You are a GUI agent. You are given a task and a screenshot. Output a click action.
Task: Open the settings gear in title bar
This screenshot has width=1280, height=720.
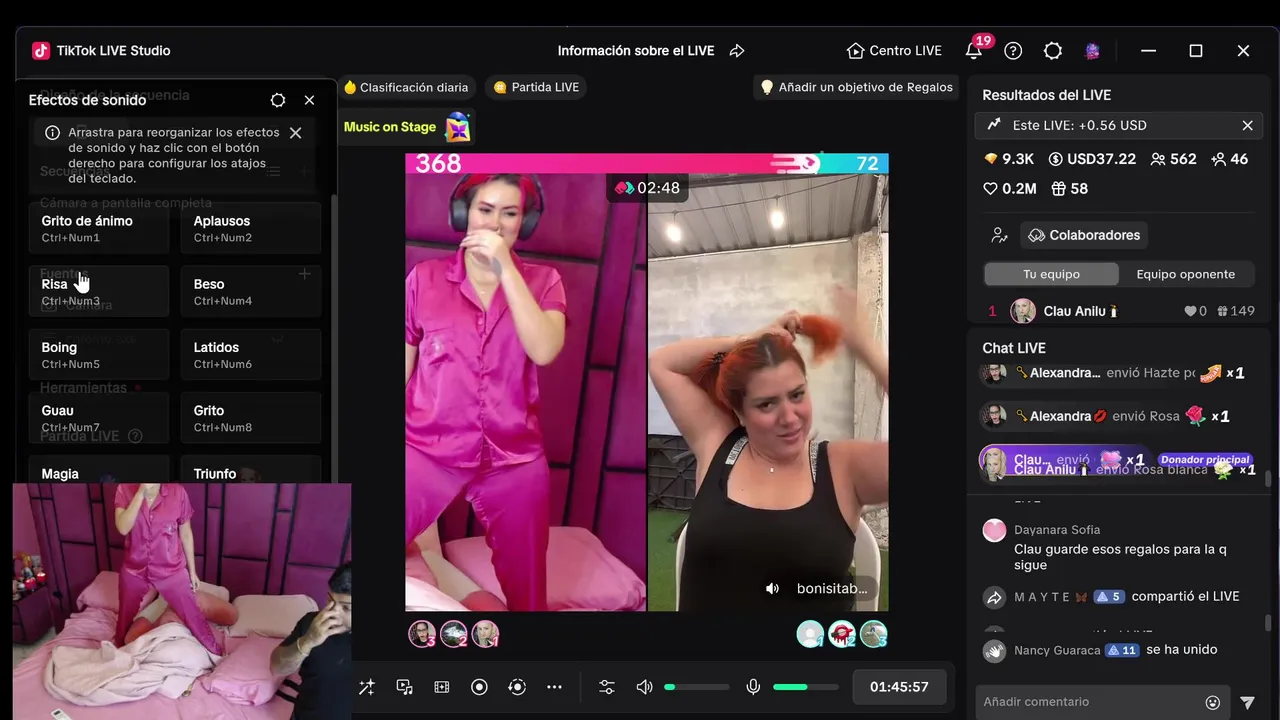[x=1053, y=51]
